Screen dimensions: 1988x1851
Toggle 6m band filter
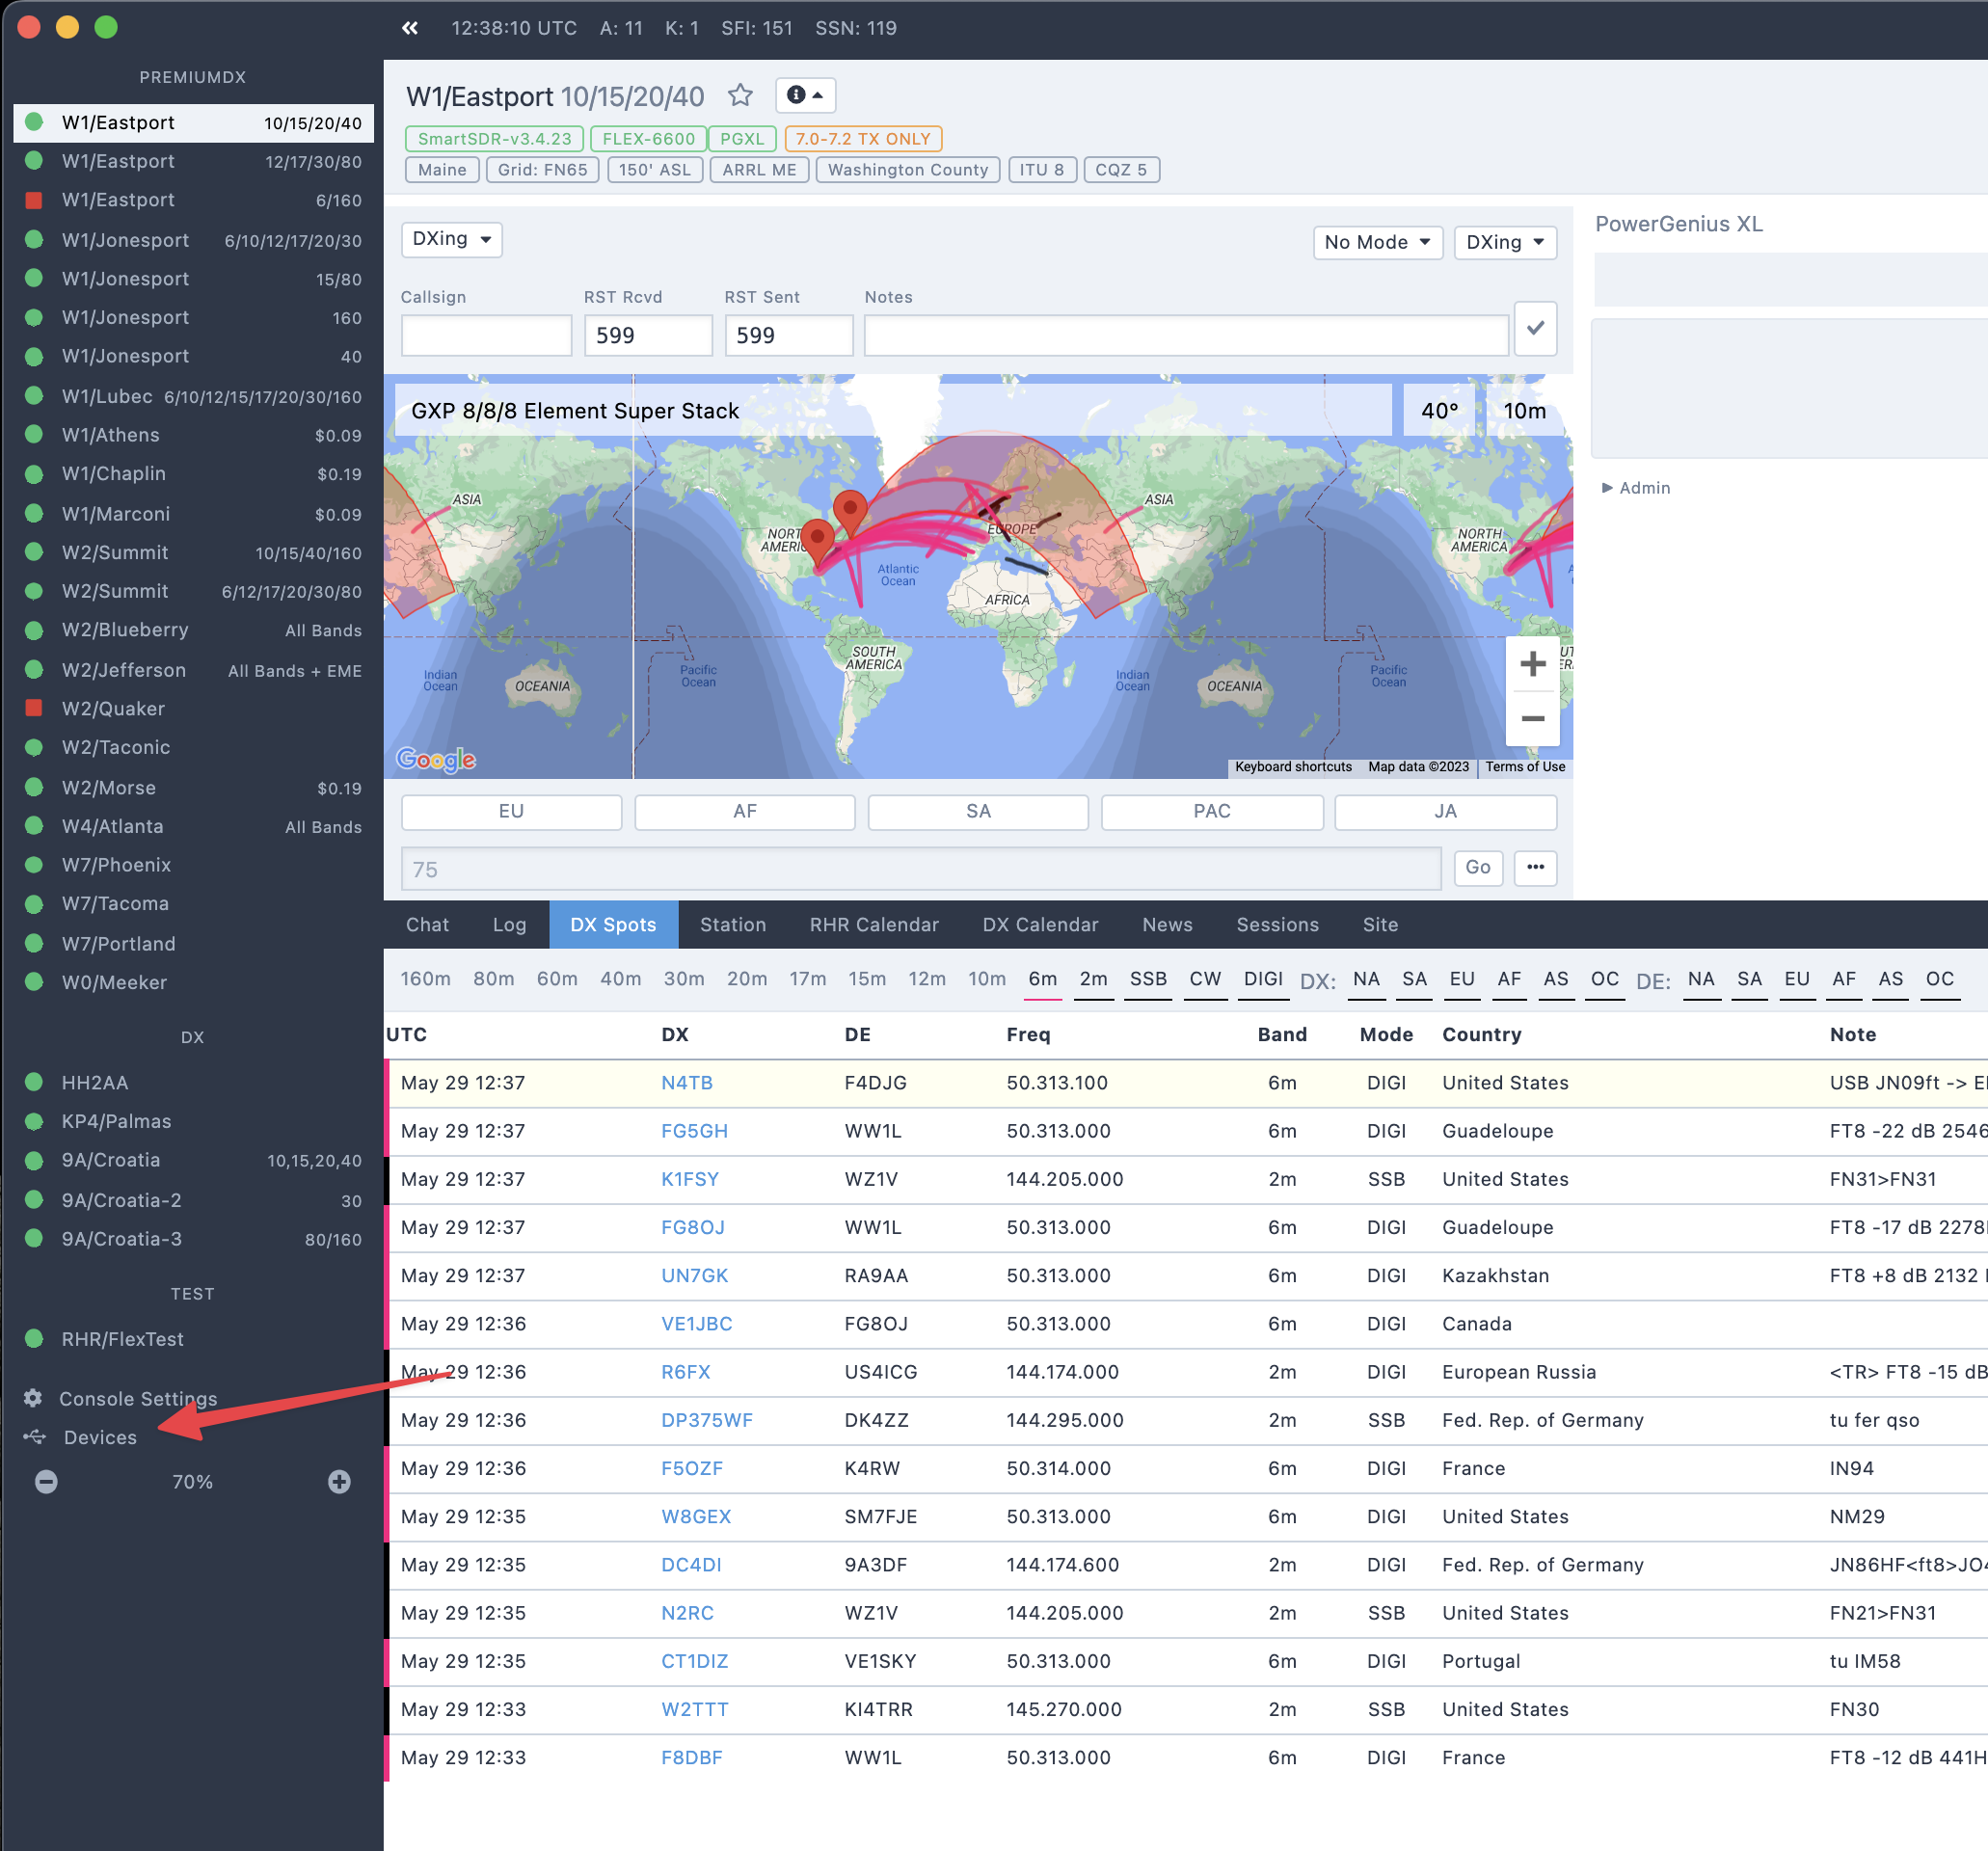[x=1042, y=979]
